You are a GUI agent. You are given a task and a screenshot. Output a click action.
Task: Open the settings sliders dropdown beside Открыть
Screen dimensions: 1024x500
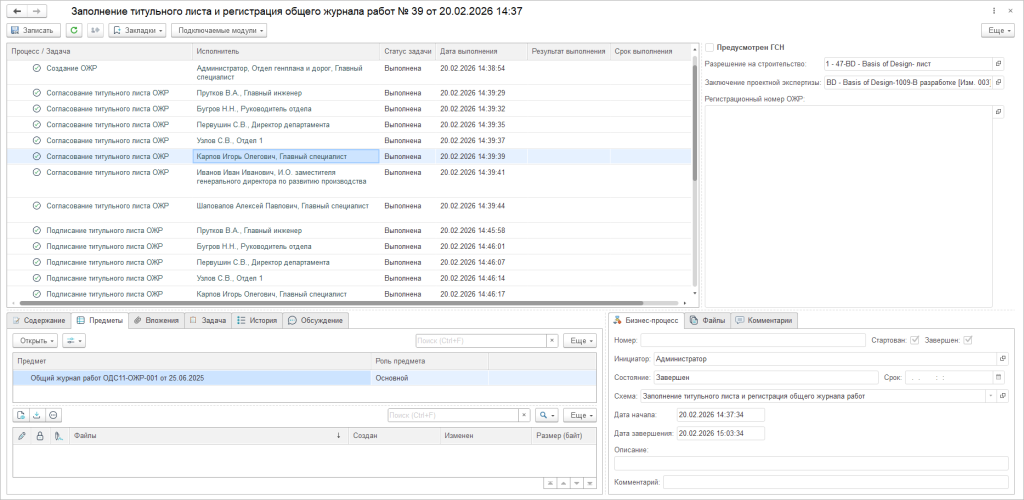pos(74,341)
